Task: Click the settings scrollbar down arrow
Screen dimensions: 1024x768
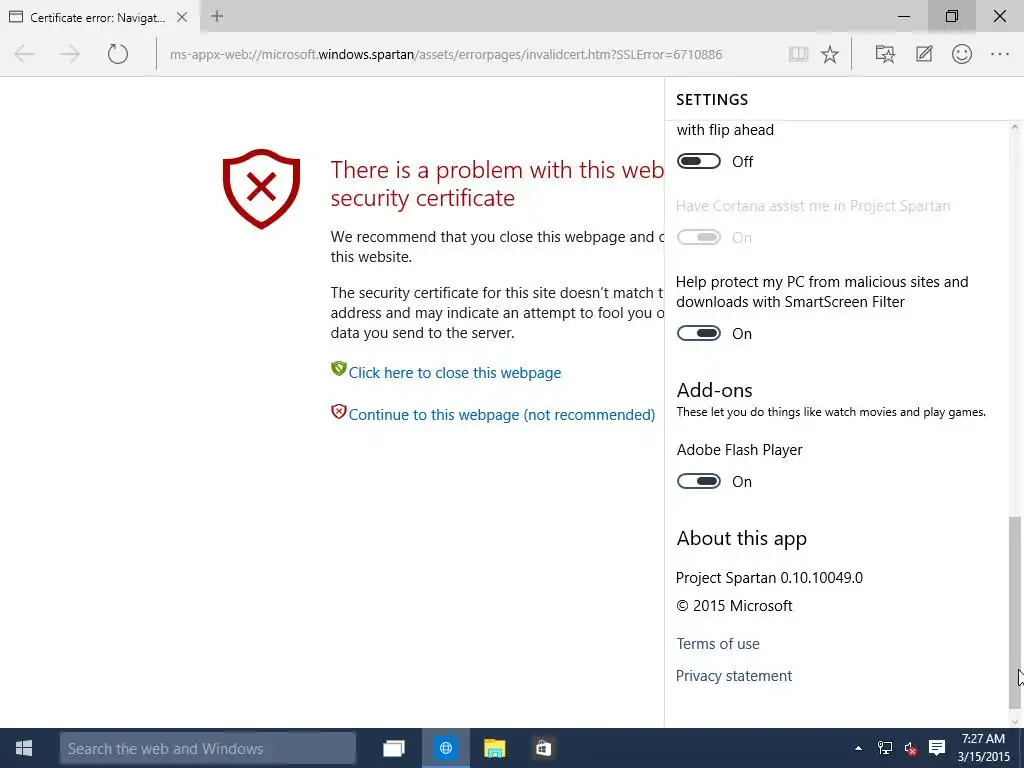Action: (1014, 721)
